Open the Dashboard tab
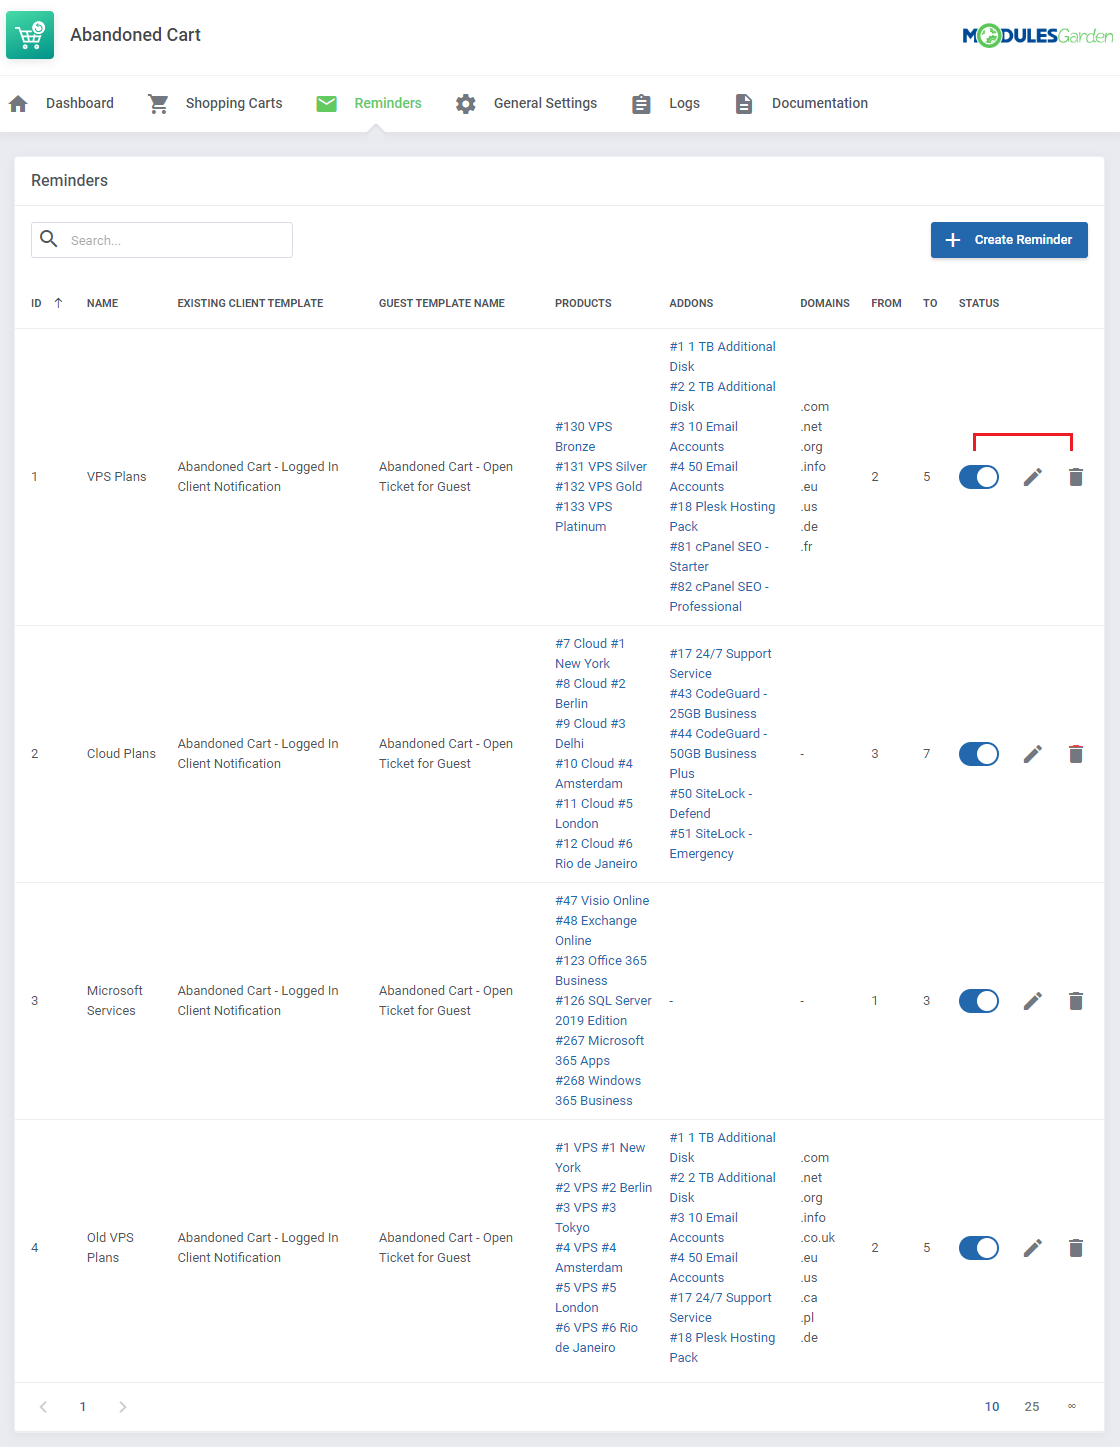 [x=61, y=104]
